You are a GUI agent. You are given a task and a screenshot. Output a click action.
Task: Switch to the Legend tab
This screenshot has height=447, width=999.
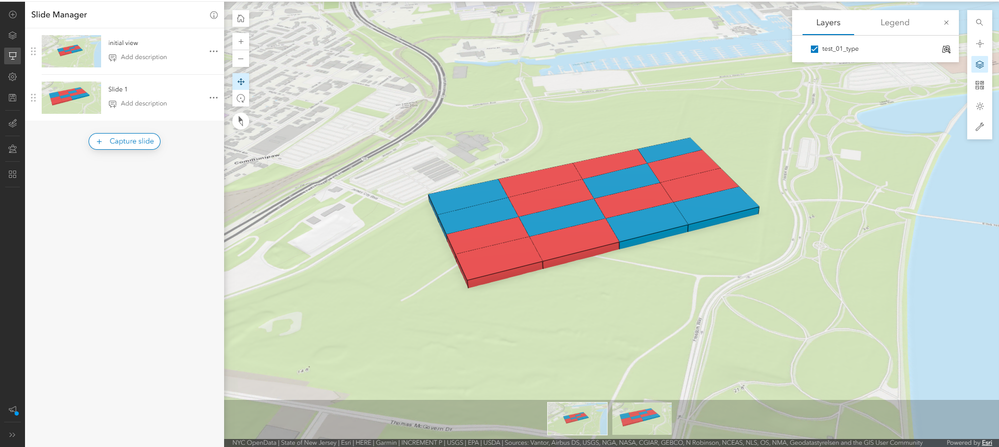(x=895, y=23)
